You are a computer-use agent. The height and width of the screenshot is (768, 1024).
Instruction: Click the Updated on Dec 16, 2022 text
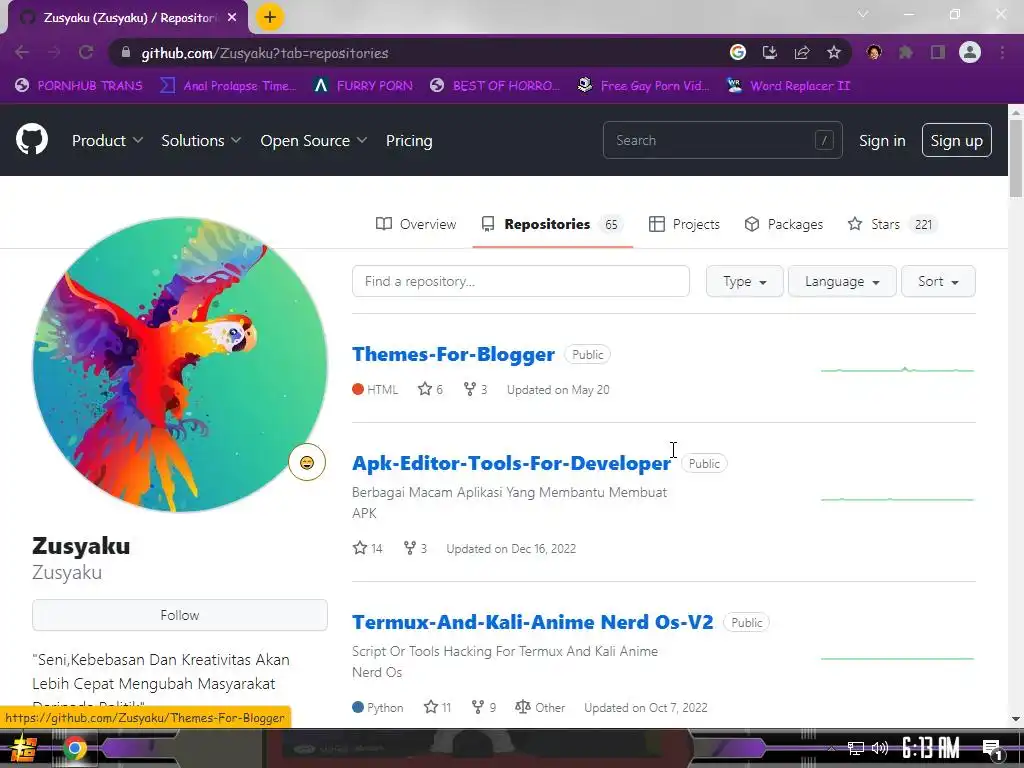tap(511, 549)
